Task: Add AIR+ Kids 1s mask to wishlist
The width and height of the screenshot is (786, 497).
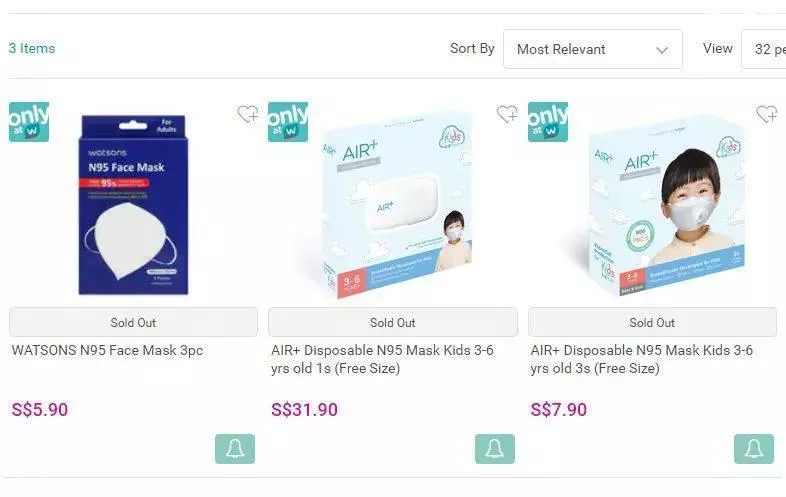Action: (507, 114)
